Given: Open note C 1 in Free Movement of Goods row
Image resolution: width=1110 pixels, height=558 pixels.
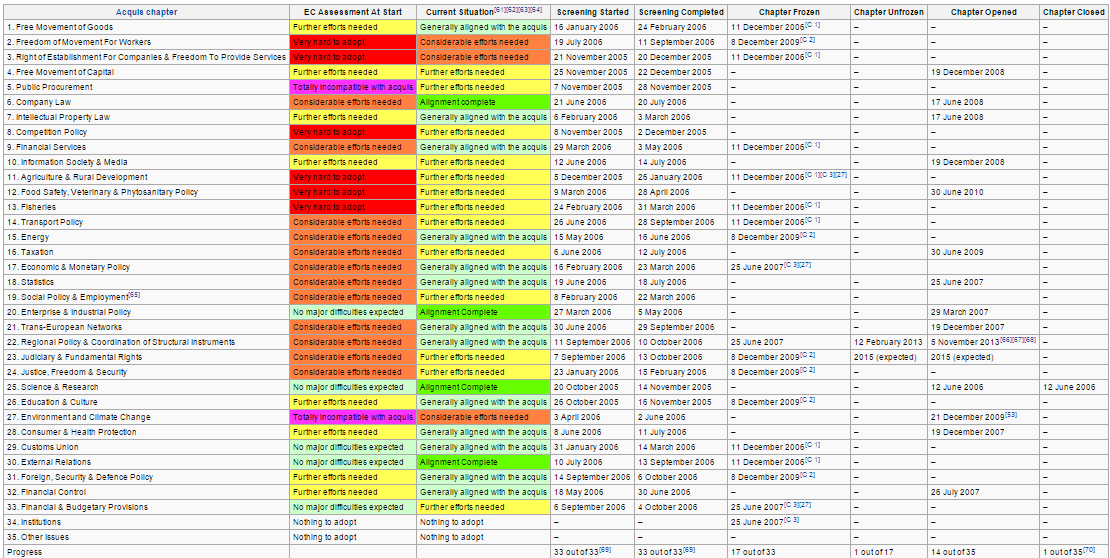Looking at the screenshot, I should click(x=813, y=25).
